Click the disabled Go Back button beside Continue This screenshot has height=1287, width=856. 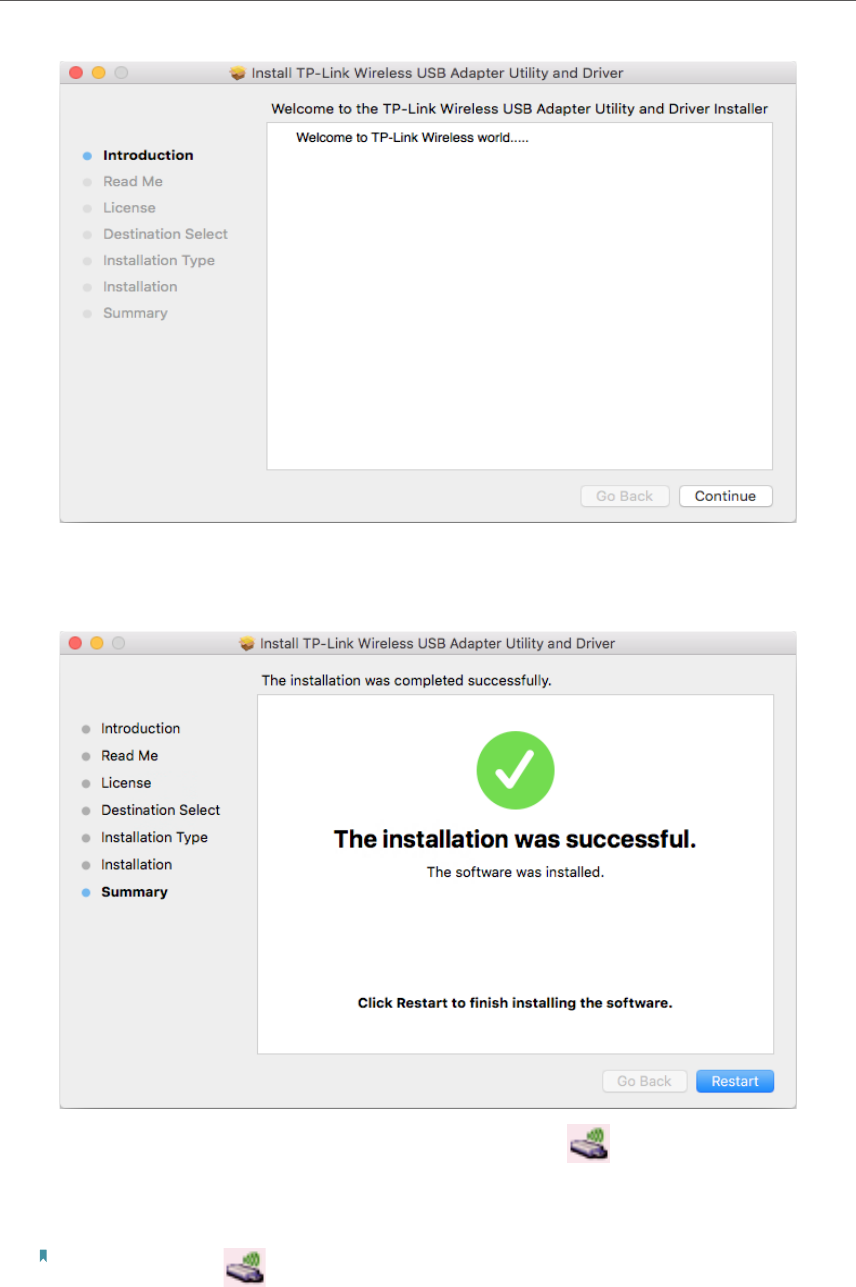coord(624,496)
